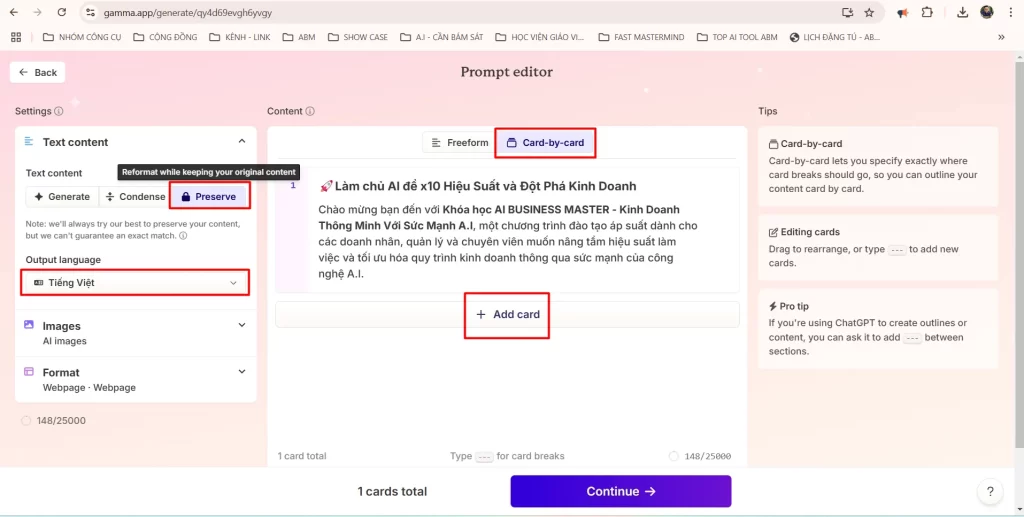Open browser extensions puzzle icon
This screenshot has width=1024, height=517.
pos(927,13)
